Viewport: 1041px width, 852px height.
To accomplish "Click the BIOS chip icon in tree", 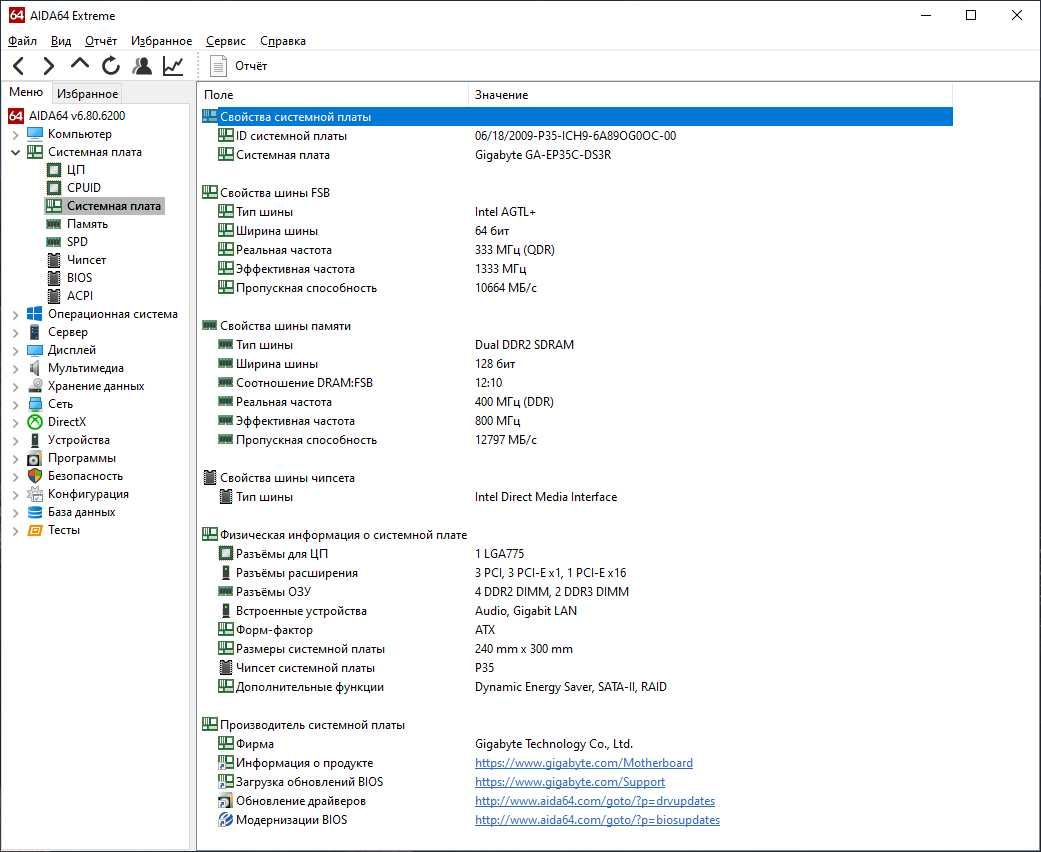I will [x=54, y=278].
